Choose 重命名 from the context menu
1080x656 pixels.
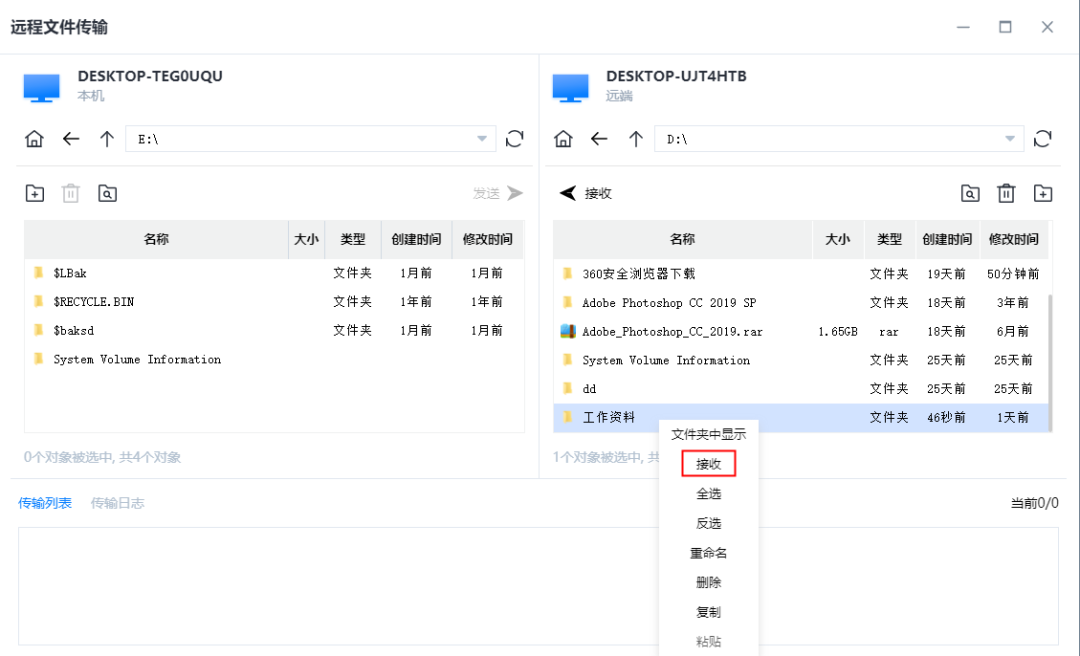click(709, 553)
